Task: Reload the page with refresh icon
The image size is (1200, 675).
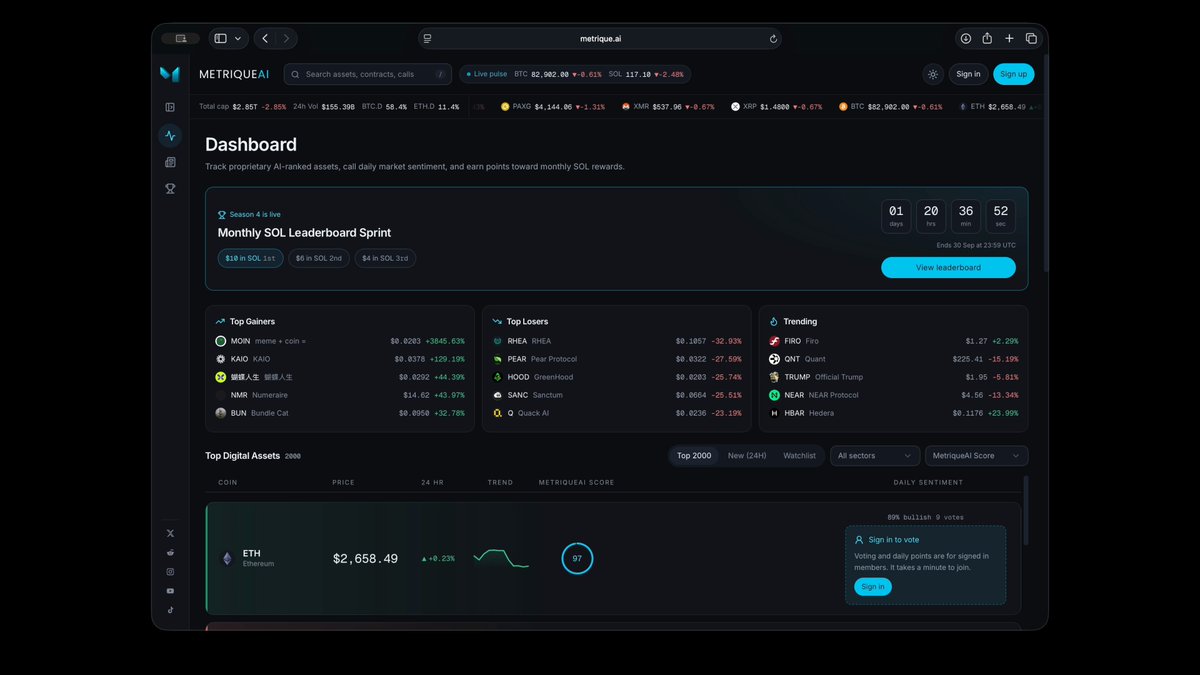Action: (773, 39)
